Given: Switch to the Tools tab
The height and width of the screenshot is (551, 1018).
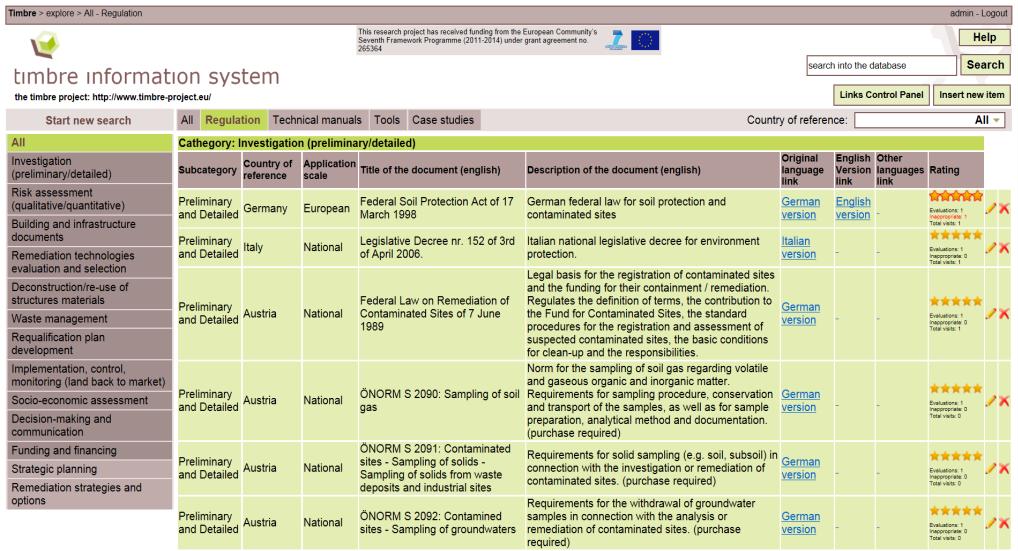Looking at the screenshot, I should (386, 120).
